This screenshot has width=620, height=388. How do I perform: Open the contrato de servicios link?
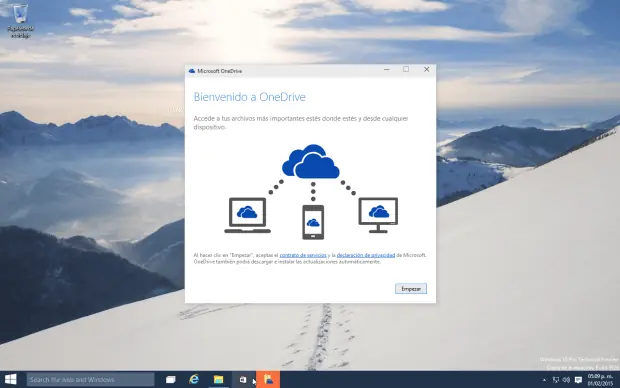point(303,255)
